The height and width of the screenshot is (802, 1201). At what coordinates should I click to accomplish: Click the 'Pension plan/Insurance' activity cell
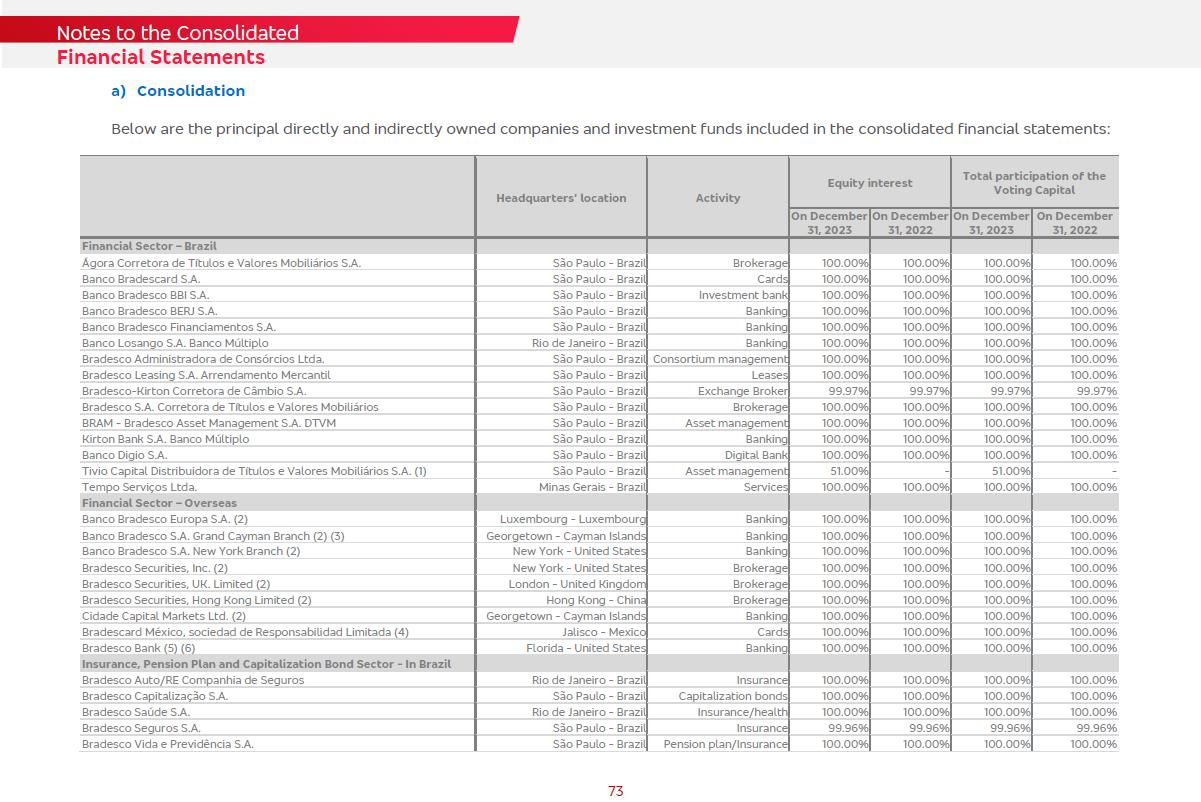coord(725,744)
